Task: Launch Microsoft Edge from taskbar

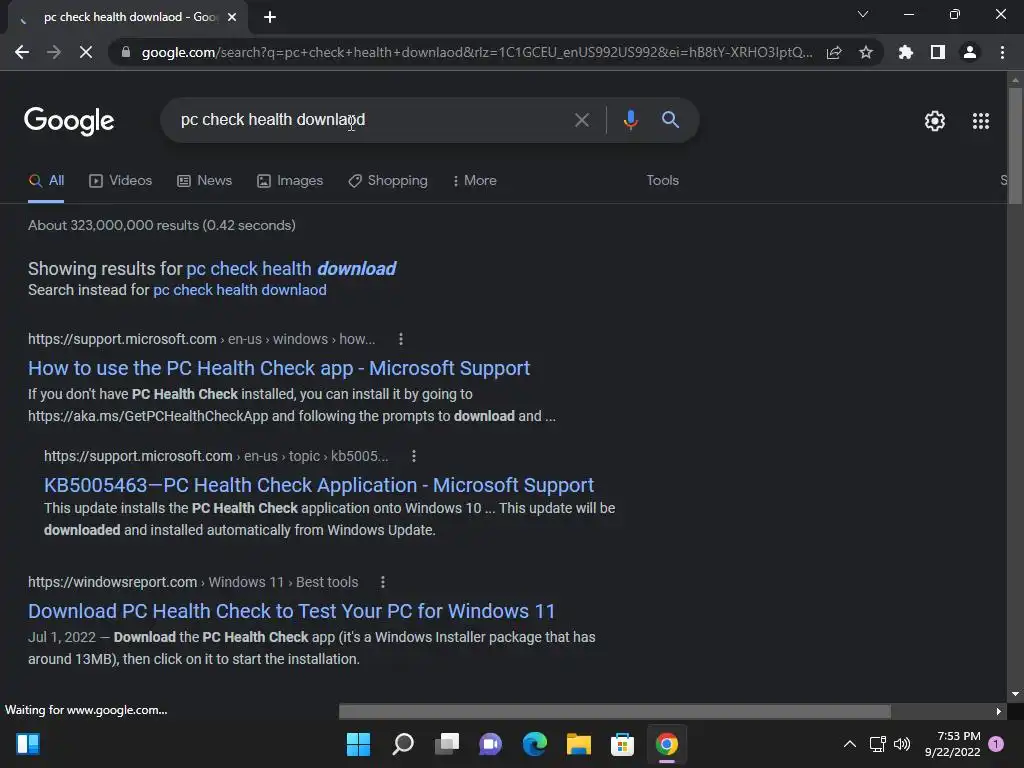Action: pyautogui.click(x=534, y=744)
